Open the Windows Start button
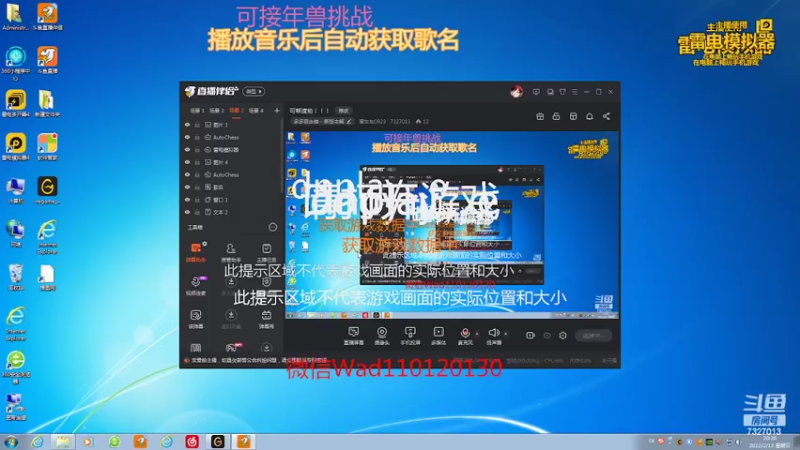800x450 pixels. point(11,442)
